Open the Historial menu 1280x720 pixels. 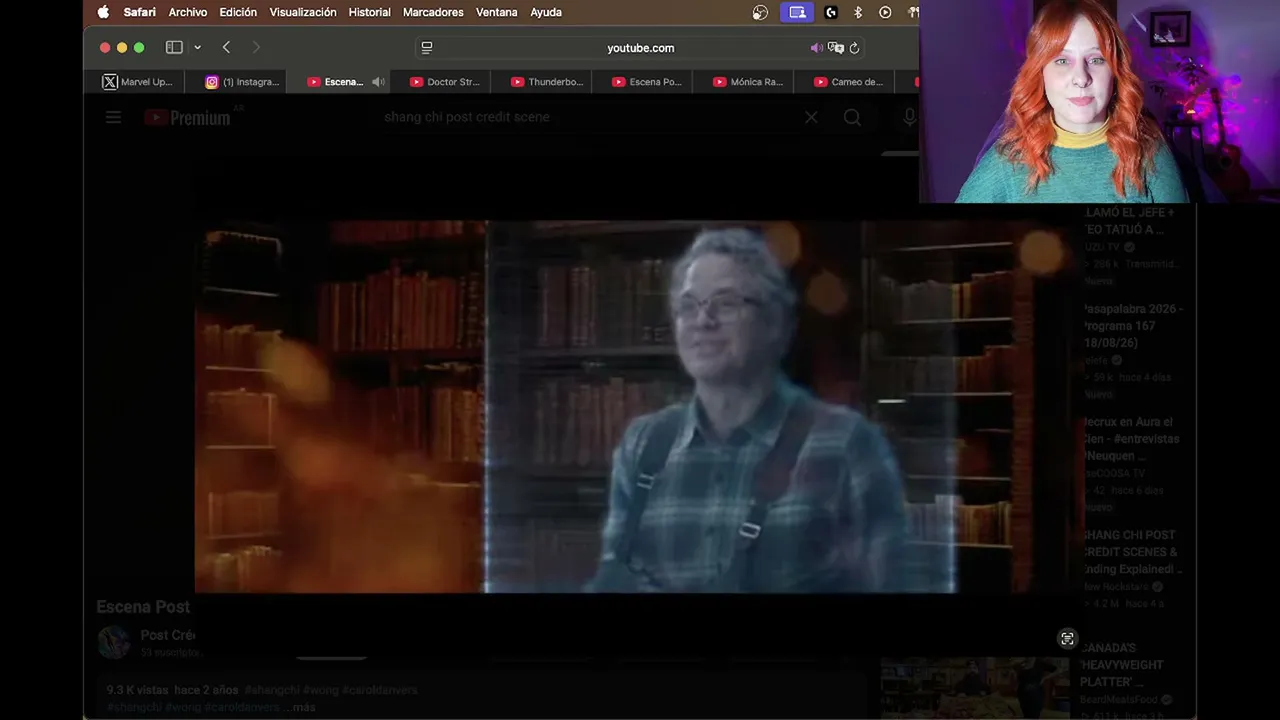(369, 12)
